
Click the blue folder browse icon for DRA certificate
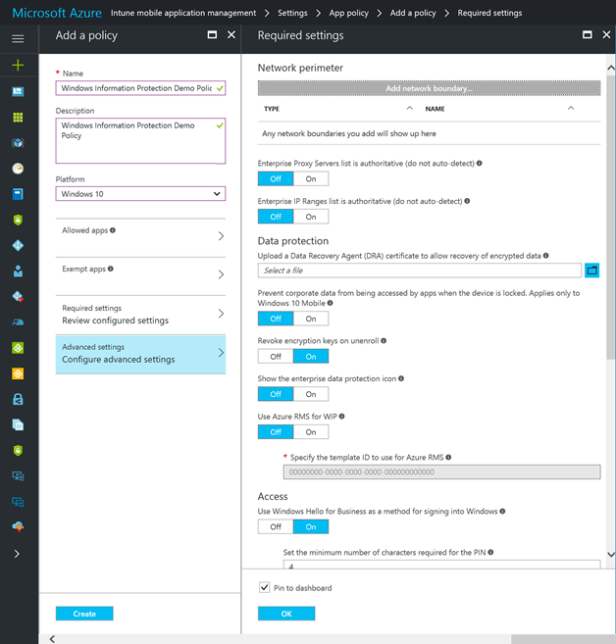tap(591, 270)
